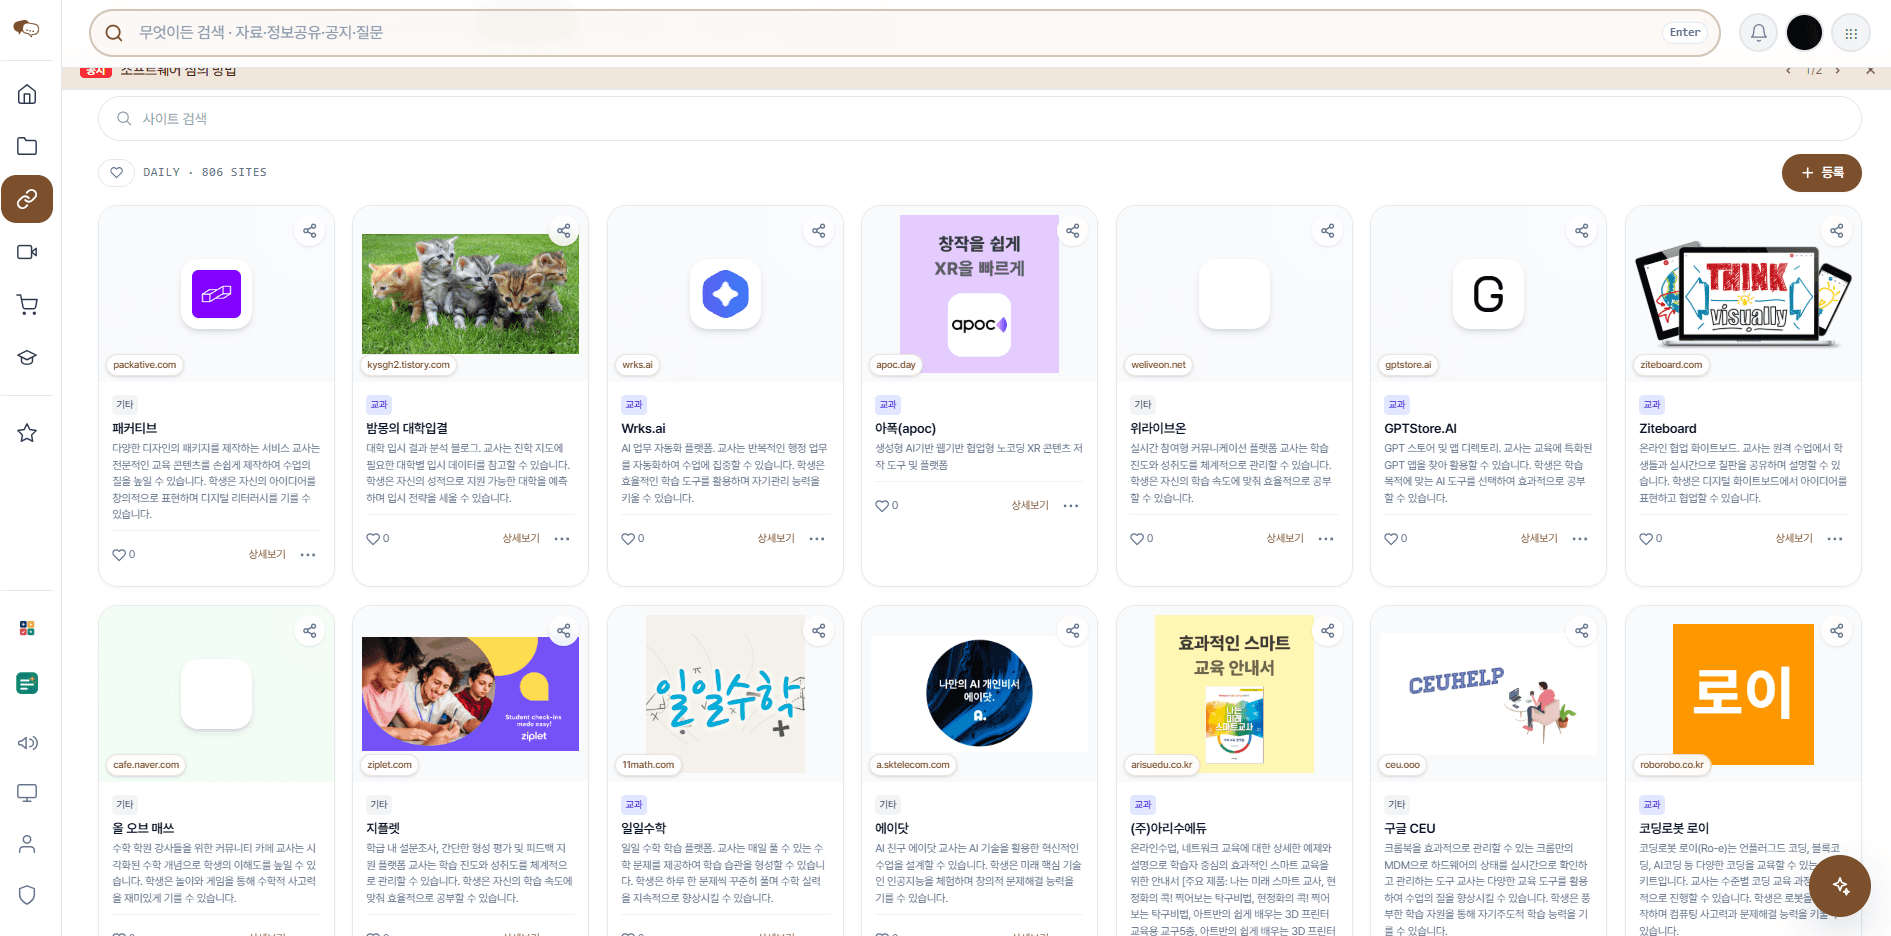The height and width of the screenshot is (936, 1891).
Task: Open more options on GPTStore.AI card
Action: click(1580, 538)
